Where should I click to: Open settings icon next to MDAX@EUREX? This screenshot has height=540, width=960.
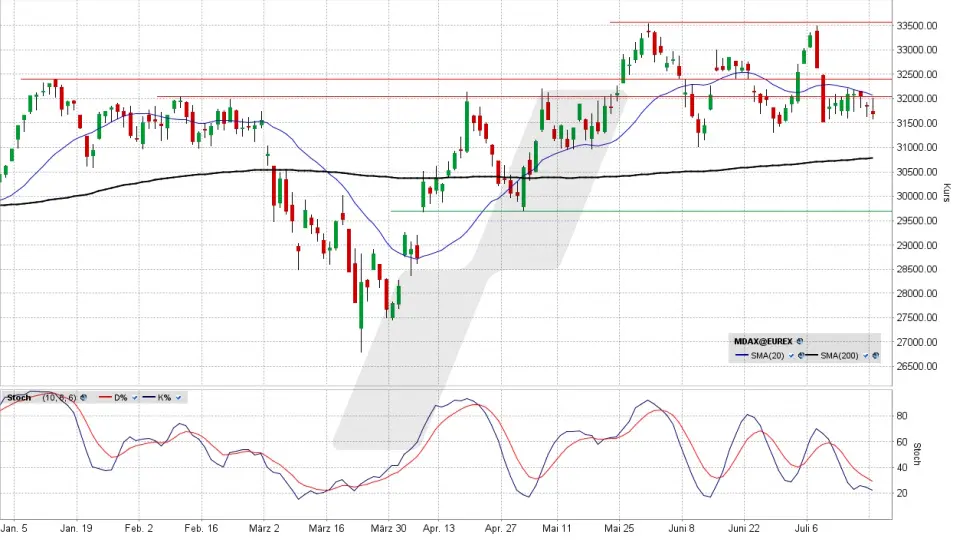tap(800, 341)
